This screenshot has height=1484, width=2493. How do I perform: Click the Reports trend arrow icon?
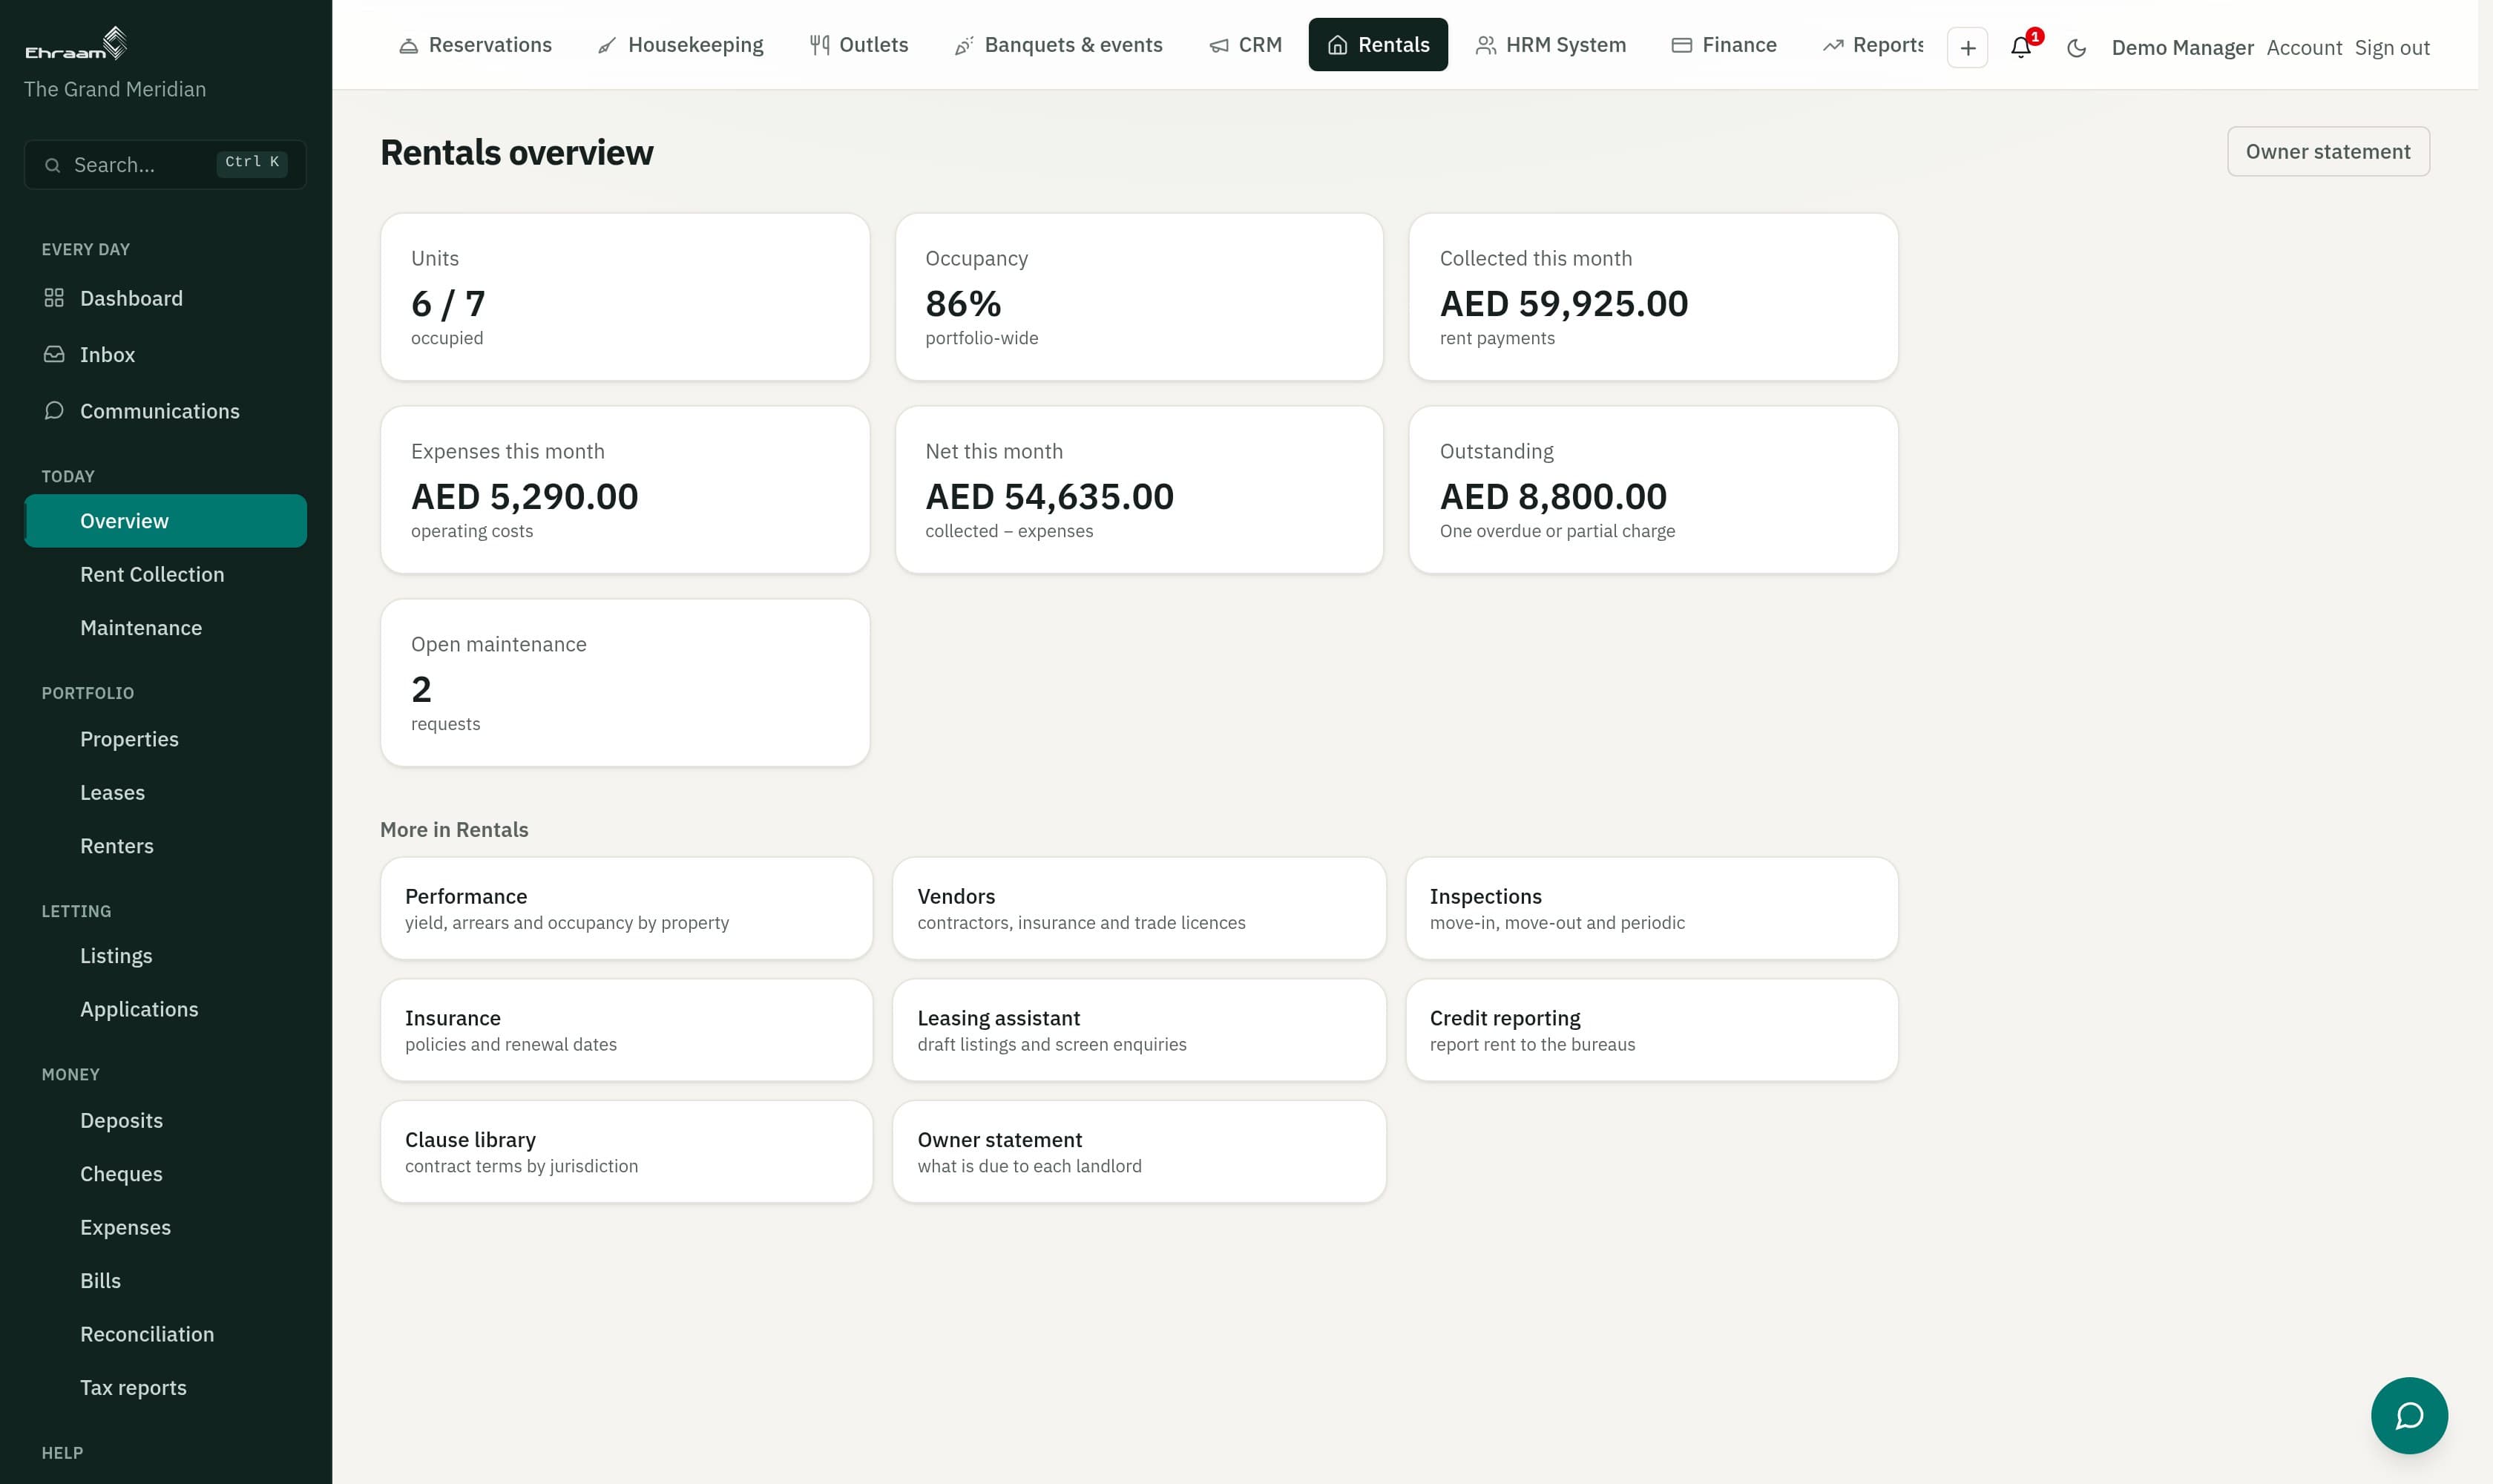click(x=1832, y=45)
